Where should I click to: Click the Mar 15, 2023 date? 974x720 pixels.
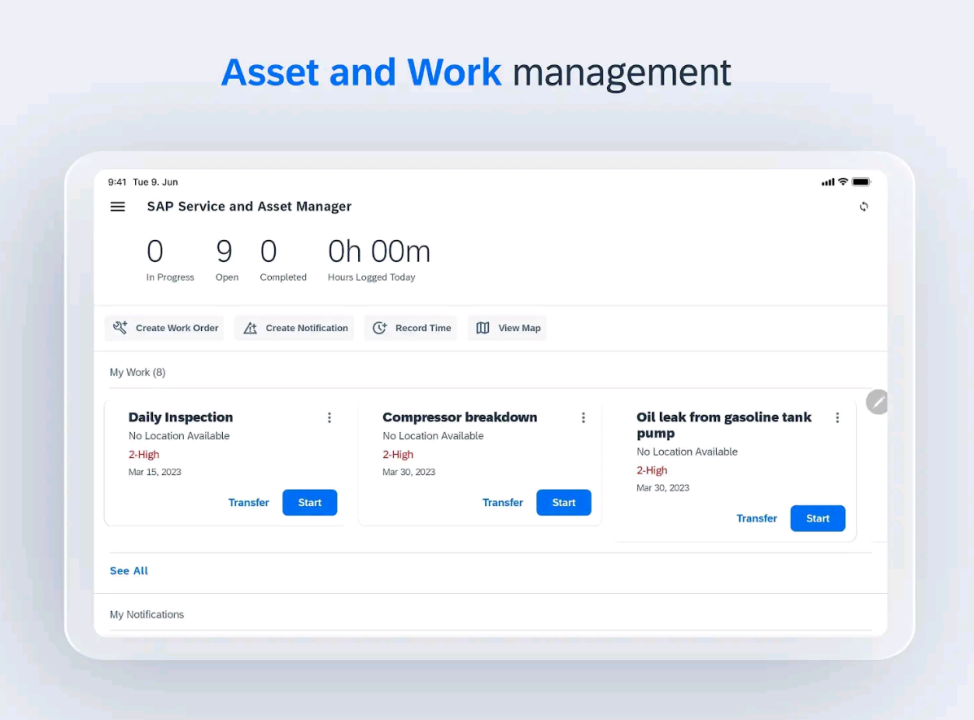(155, 472)
